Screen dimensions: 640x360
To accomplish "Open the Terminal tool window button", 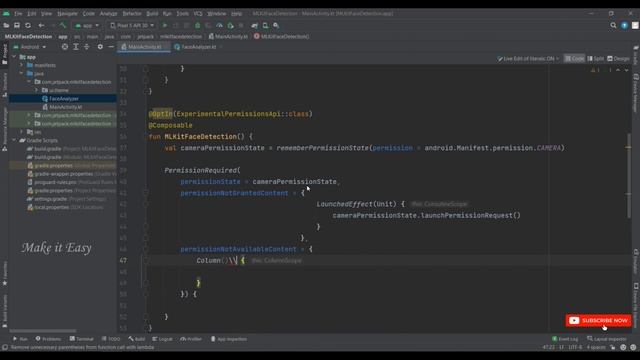I will (x=82, y=339).
